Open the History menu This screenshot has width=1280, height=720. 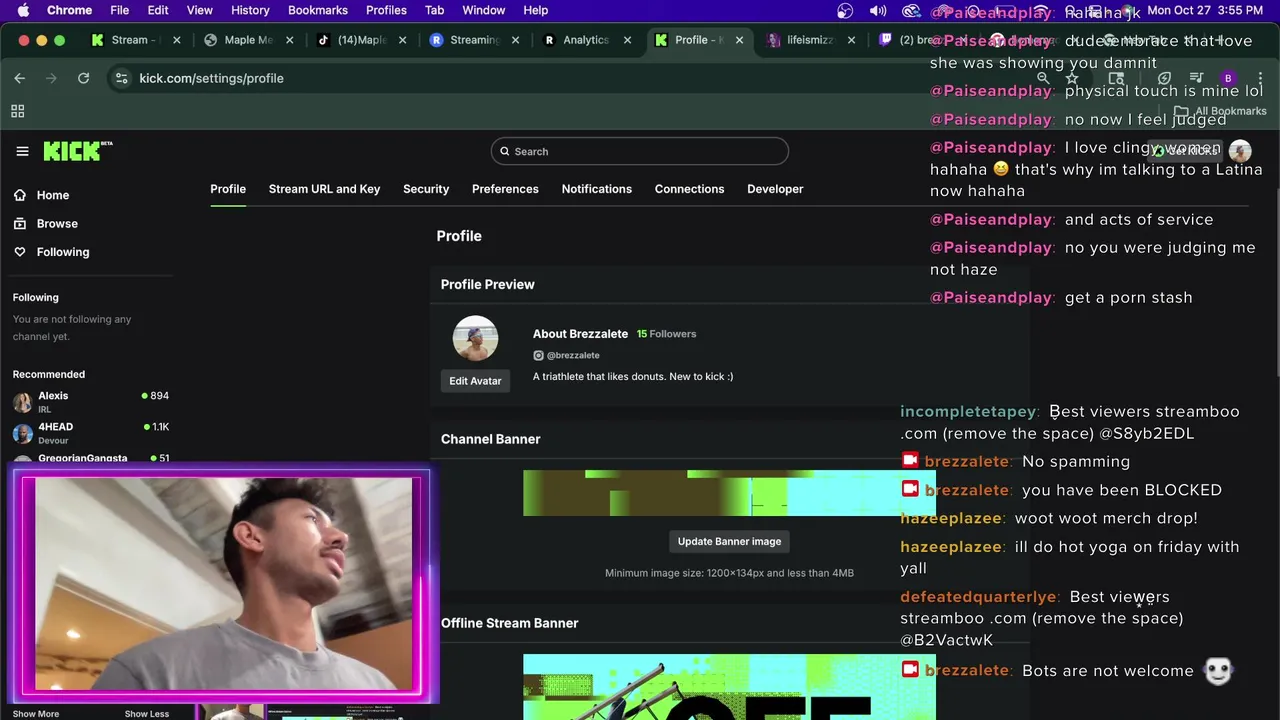click(250, 10)
